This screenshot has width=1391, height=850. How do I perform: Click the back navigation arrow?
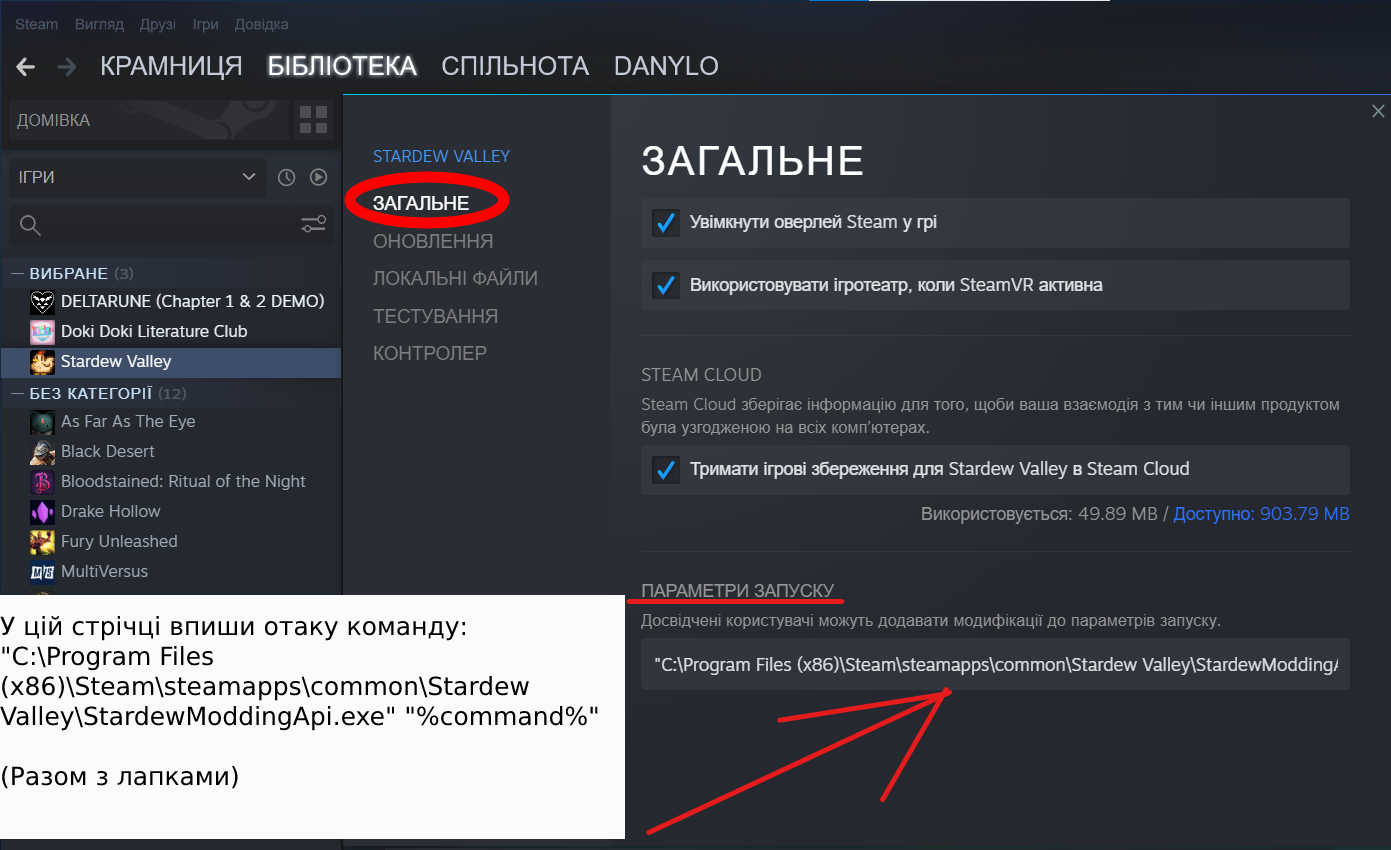click(26, 67)
